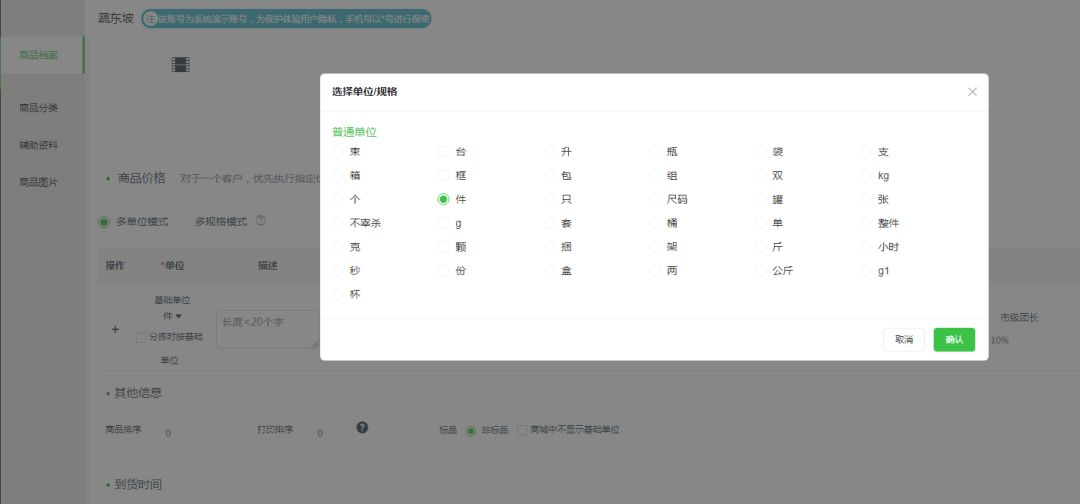Screen dimensions: 1080x504
Task: Select the 两 unit radio button
Action: click(655, 271)
